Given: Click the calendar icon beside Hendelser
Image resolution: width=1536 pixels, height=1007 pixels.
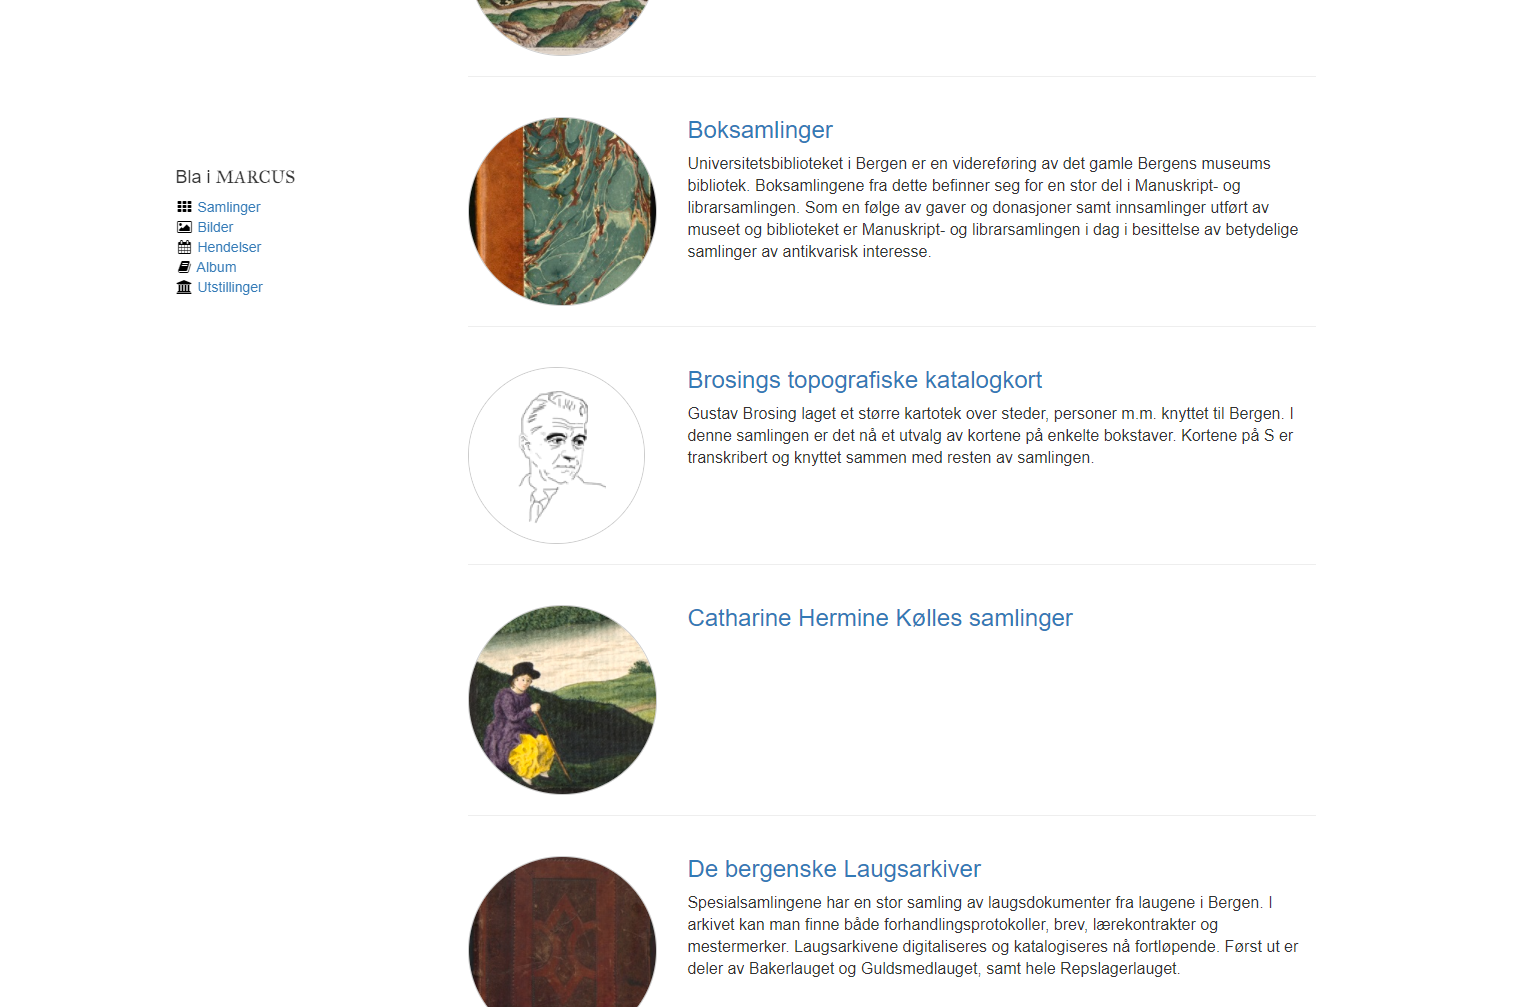Looking at the screenshot, I should [x=184, y=247].
